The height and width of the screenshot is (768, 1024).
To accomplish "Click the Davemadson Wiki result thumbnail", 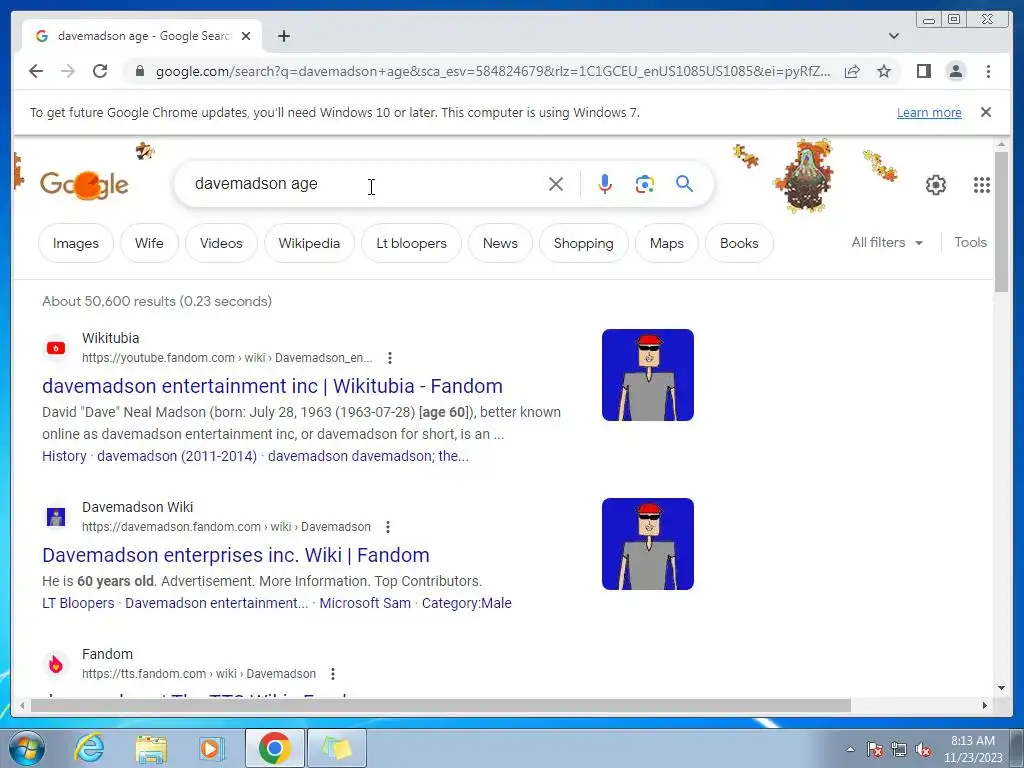I will click(648, 544).
